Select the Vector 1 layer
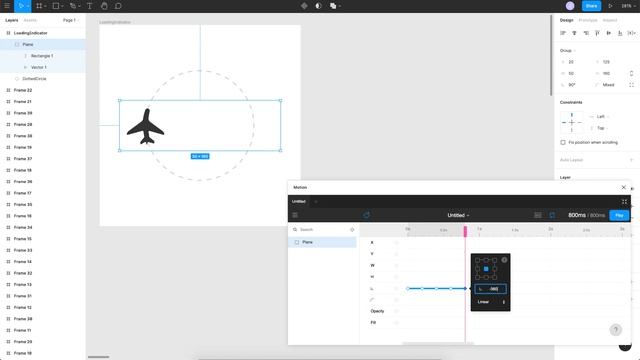The image size is (640, 360). (x=43, y=67)
